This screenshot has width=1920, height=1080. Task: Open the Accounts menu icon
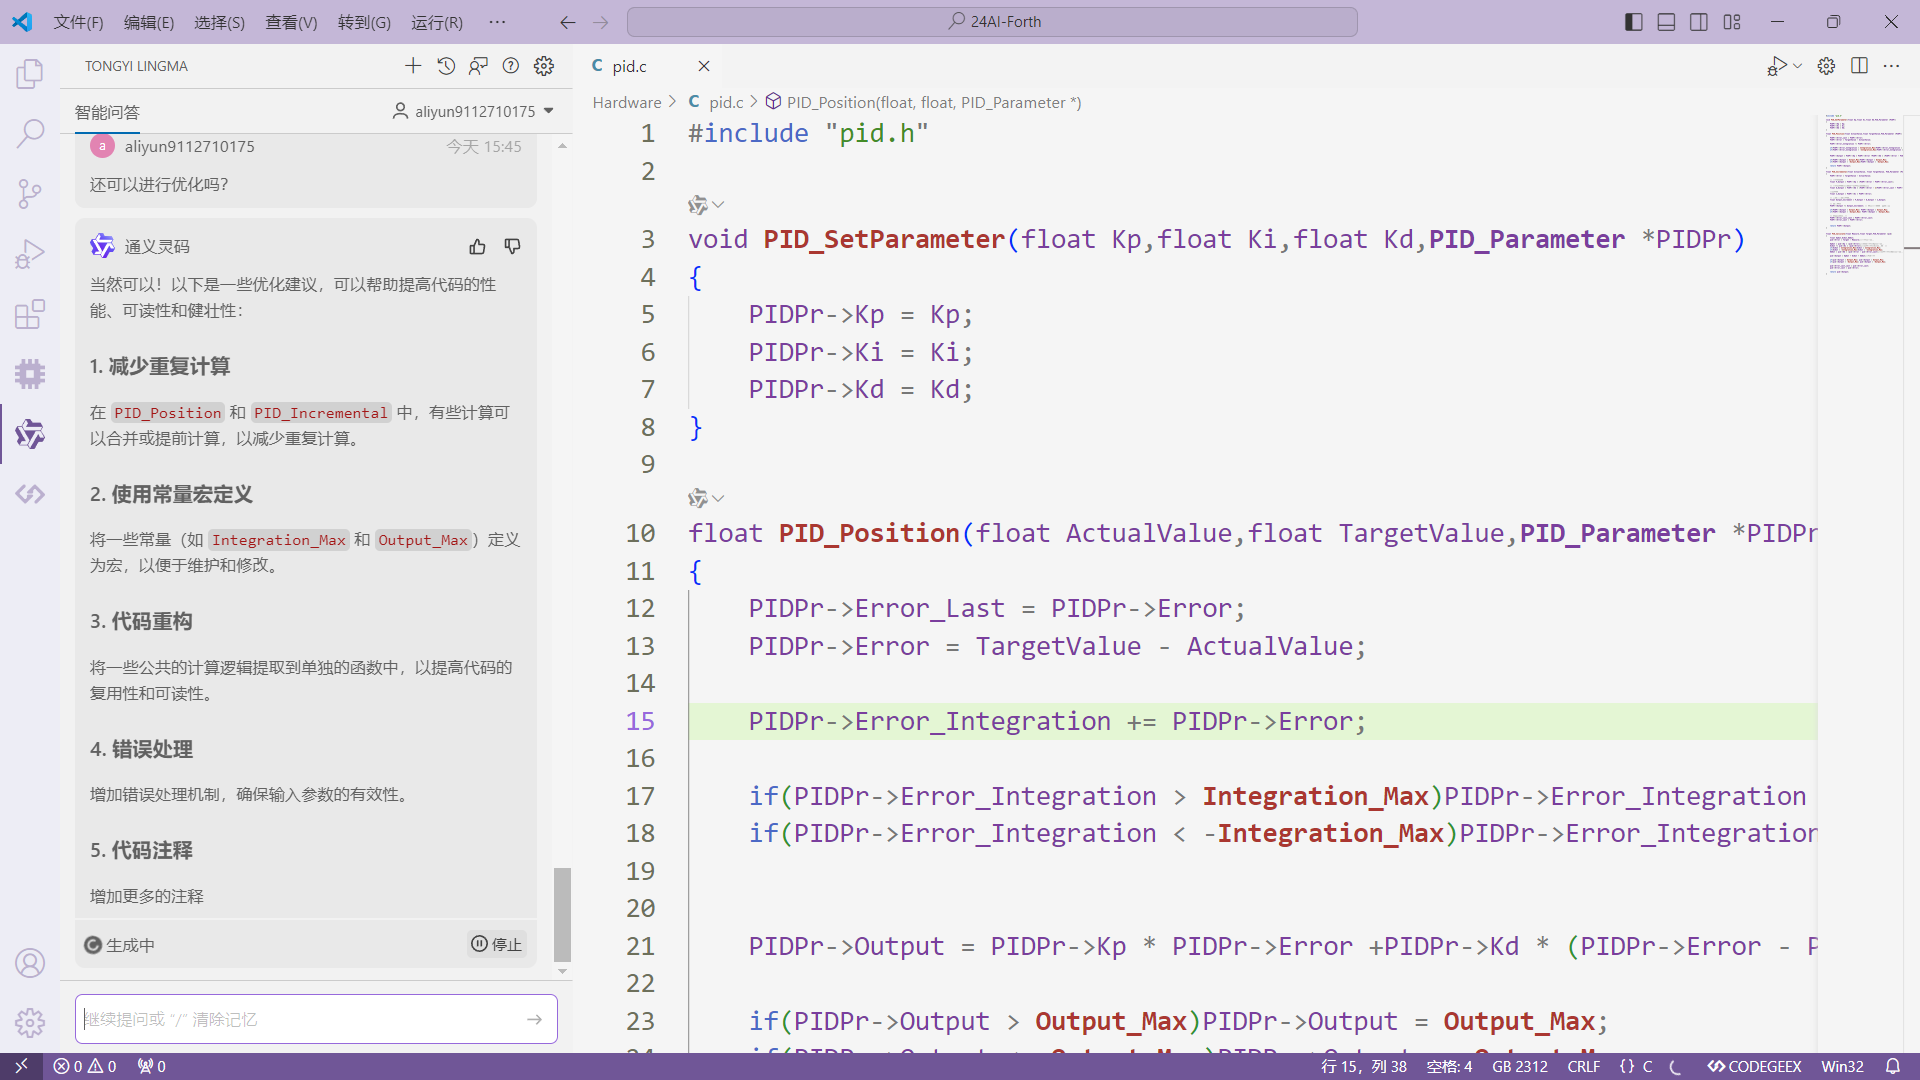pos(30,963)
